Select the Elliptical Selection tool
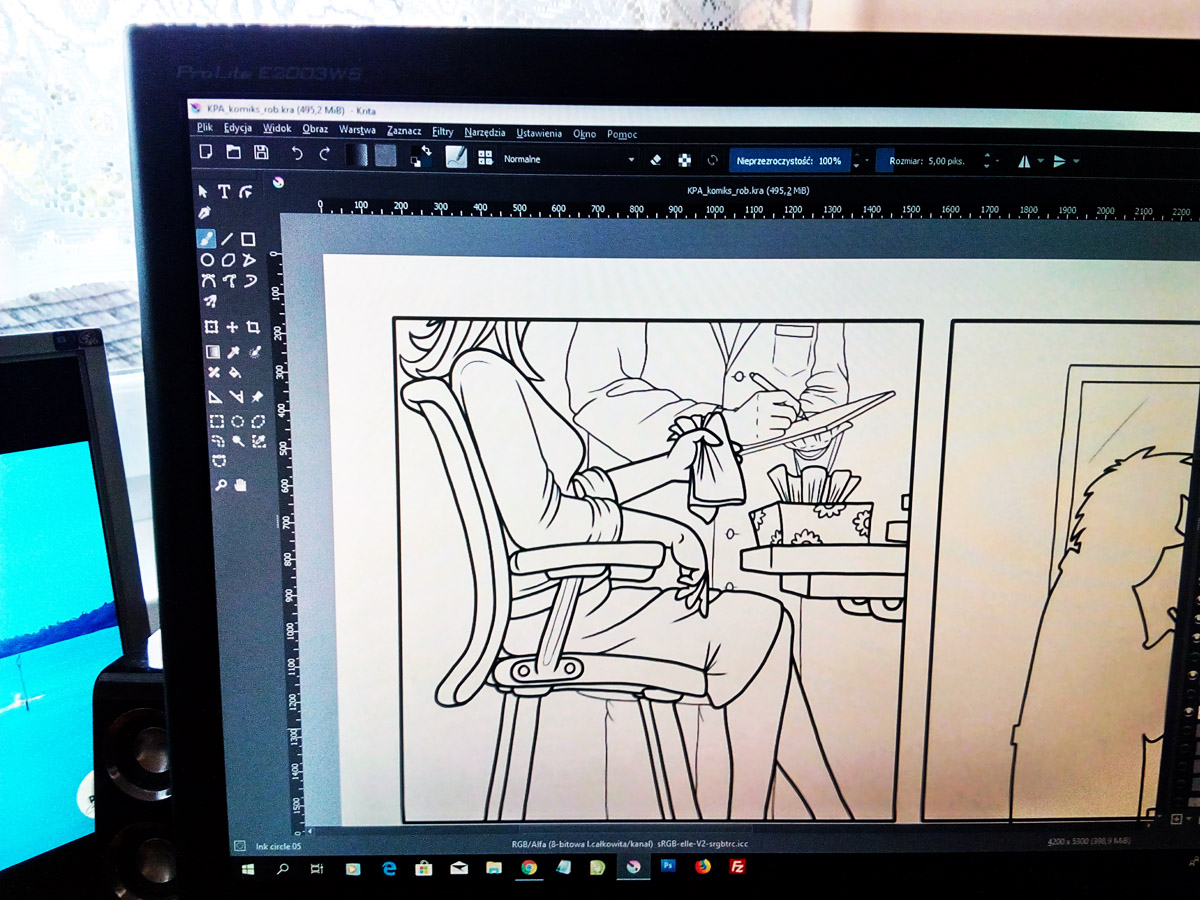The width and height of the screenshot is (1200, 900). [x=237, y=421]
